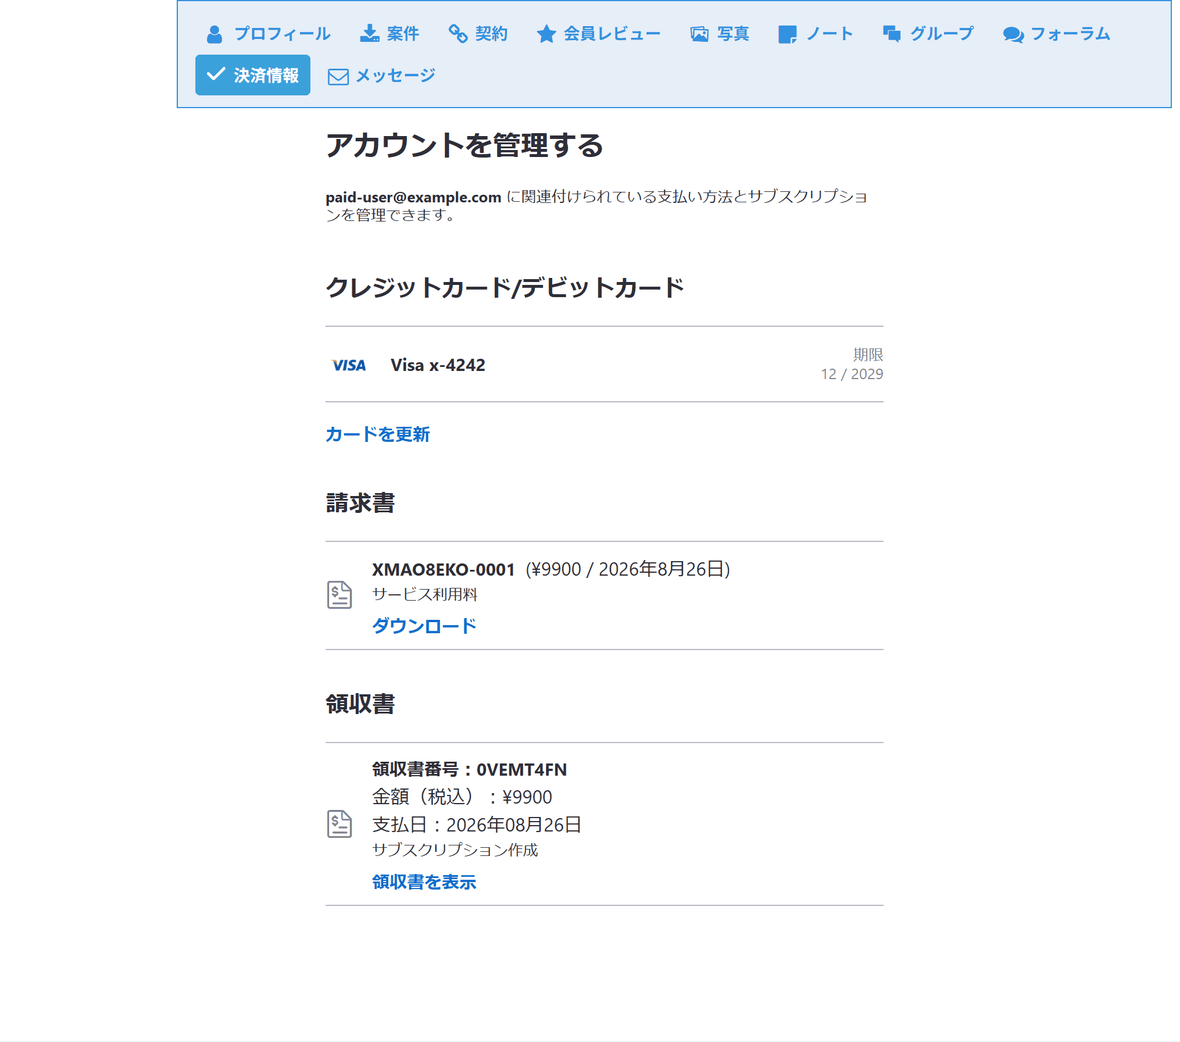The image size is (1180, 1042).
Task: Click the download icon beside 案件
Action: click(x=370, y=34)
